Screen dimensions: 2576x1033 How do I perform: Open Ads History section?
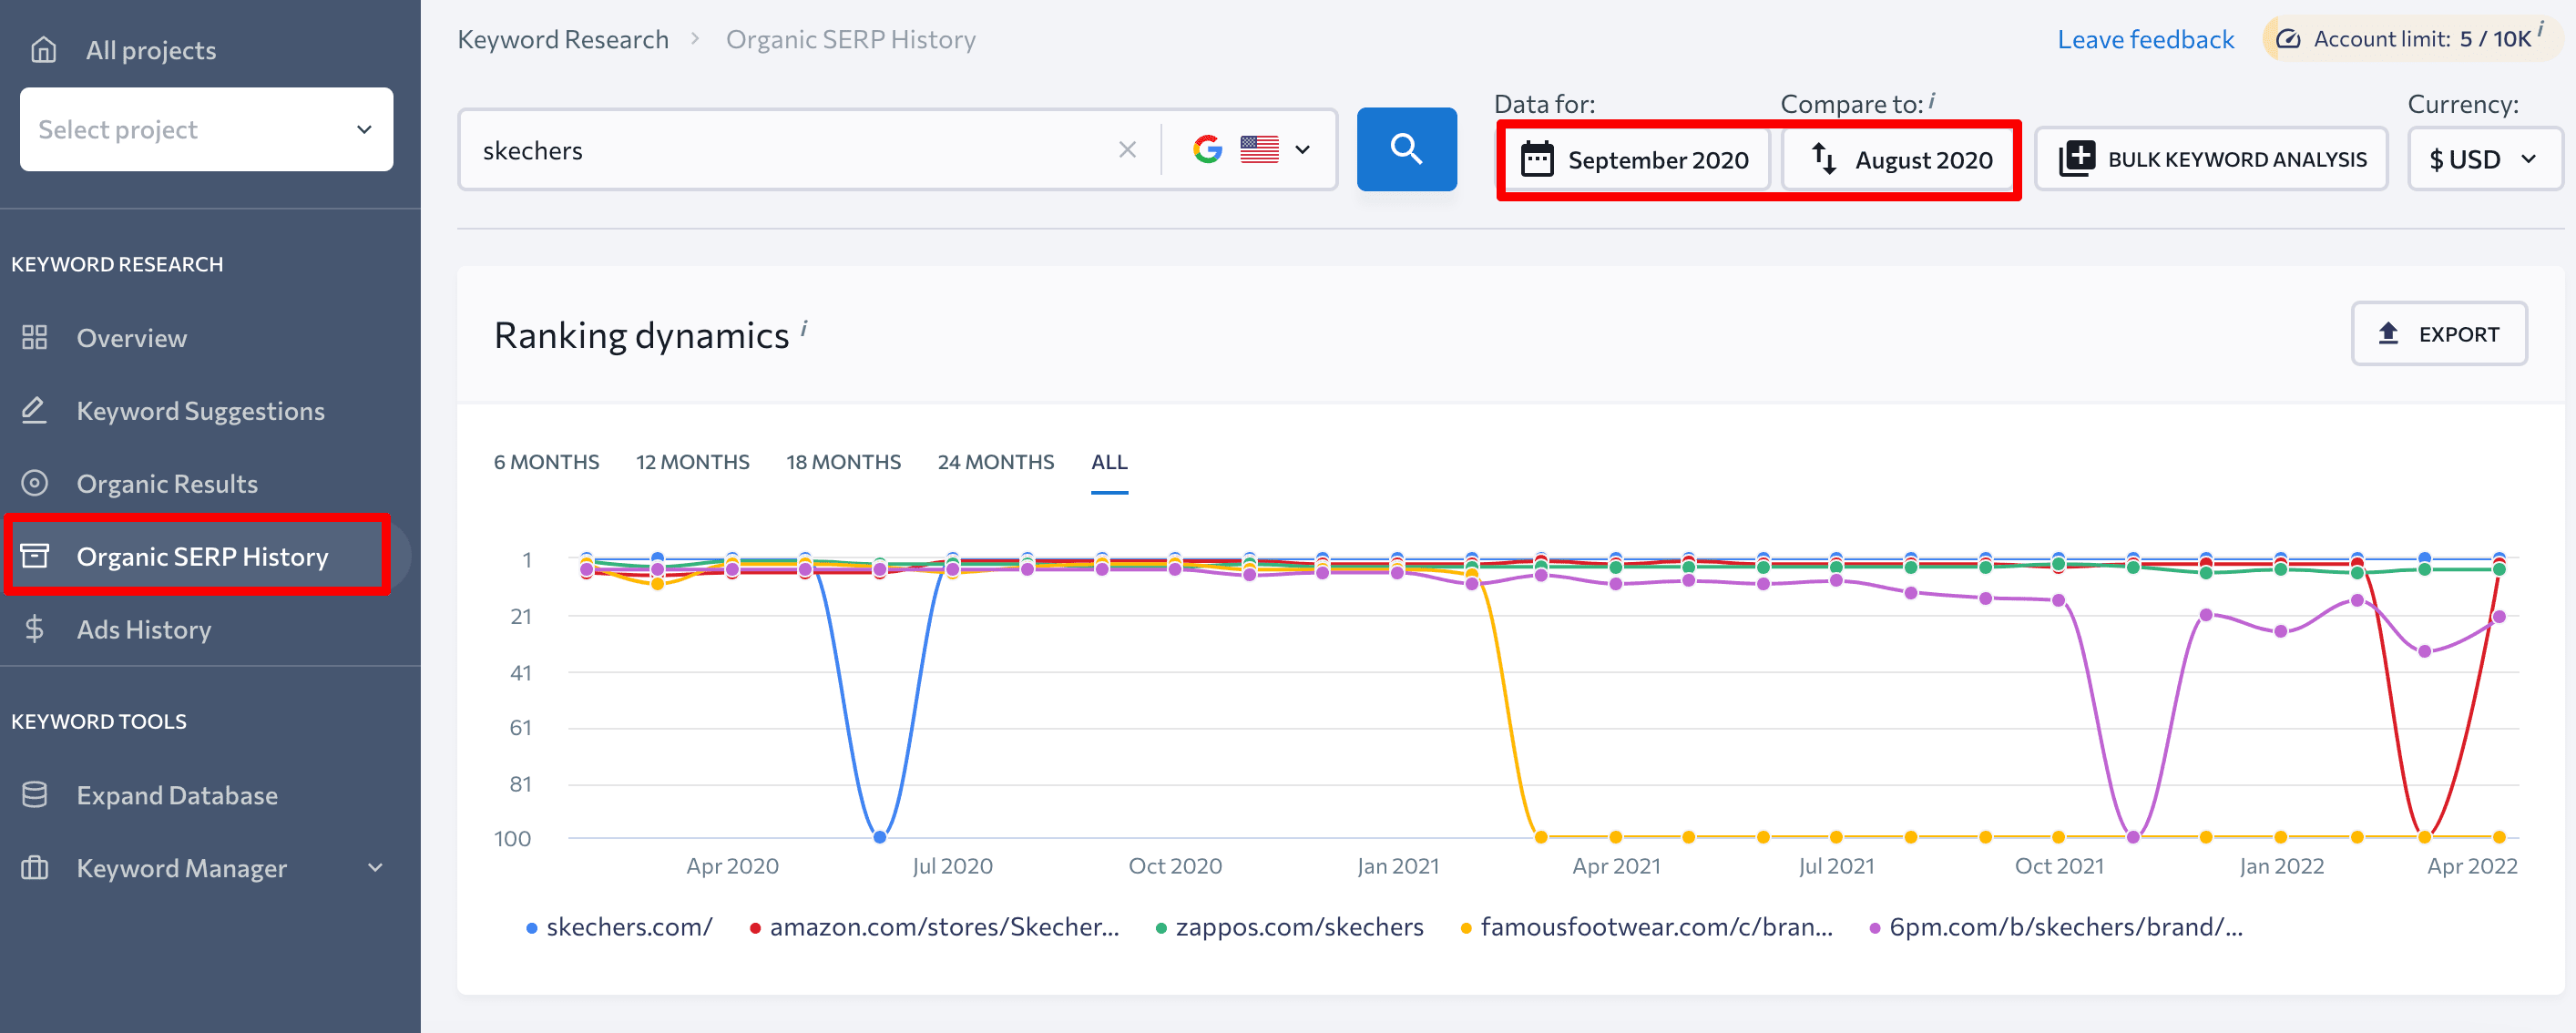pyautogui.click(x=144, y=629)
